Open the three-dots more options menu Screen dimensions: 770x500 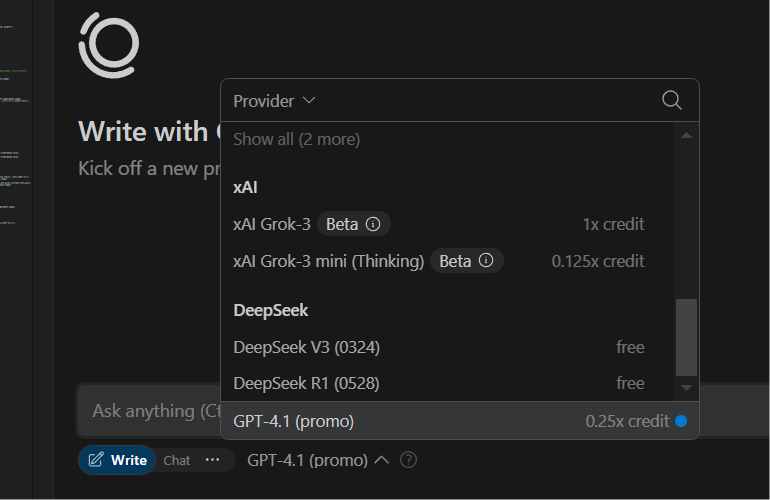[212, 460]
